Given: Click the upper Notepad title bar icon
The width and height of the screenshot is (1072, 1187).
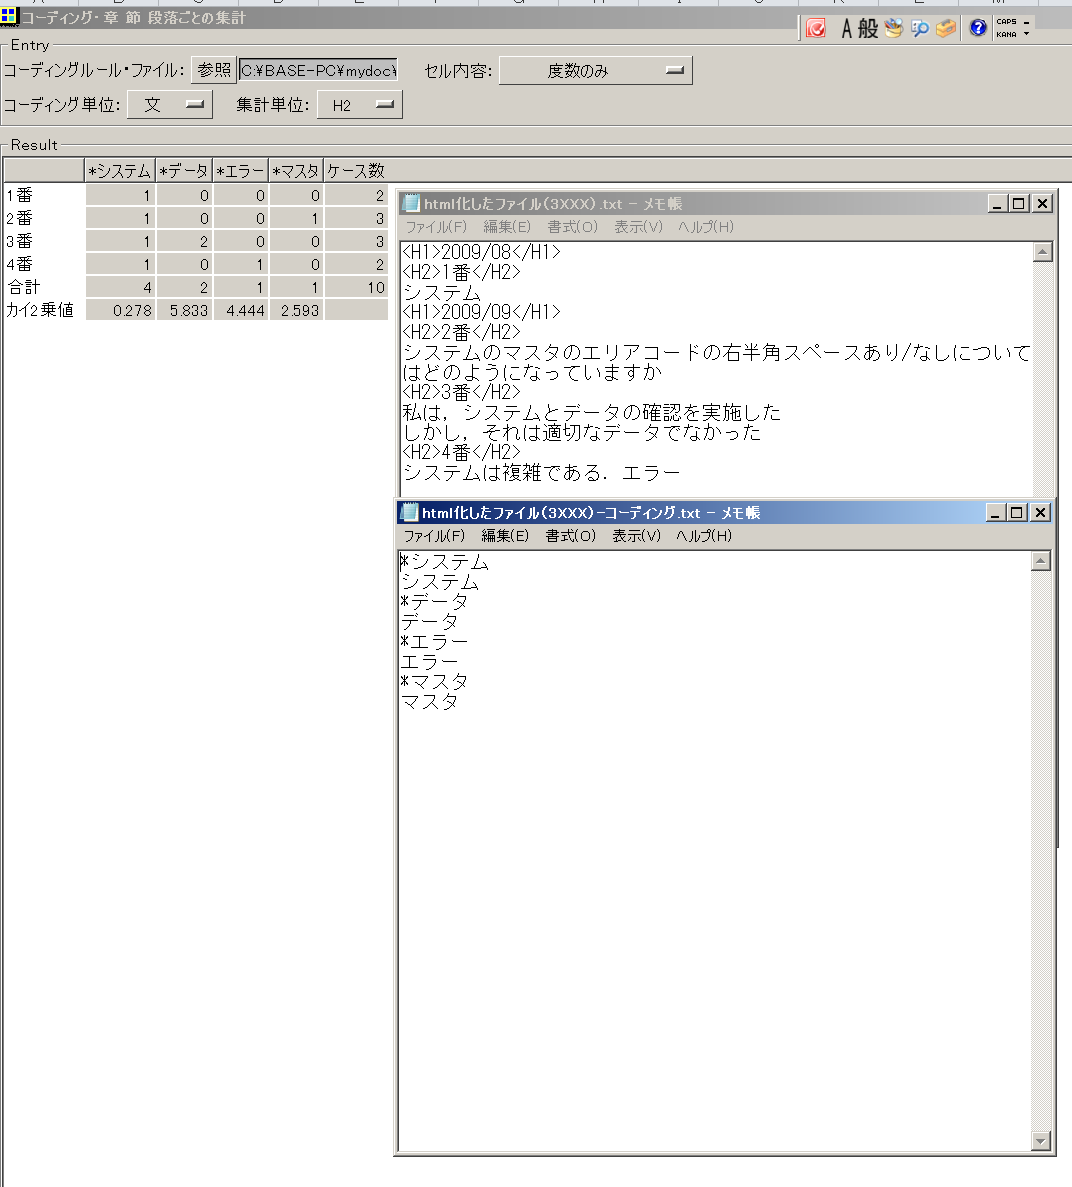Looking at the screenshot, I should (x=411, y=203).
